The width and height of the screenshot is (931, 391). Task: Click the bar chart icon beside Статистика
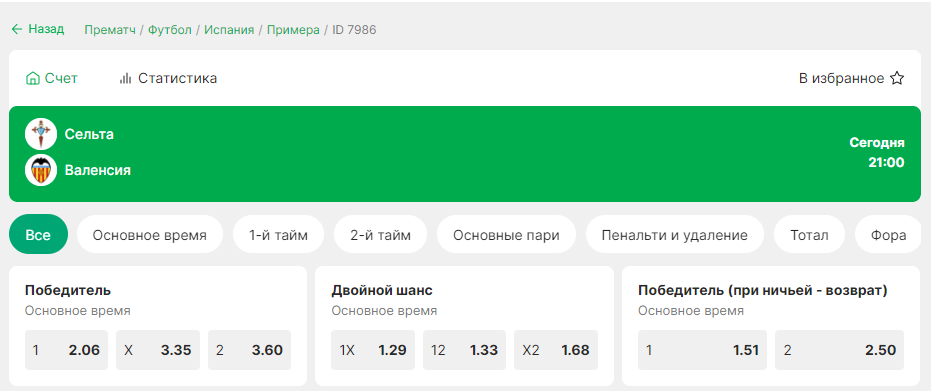[125, 78]
